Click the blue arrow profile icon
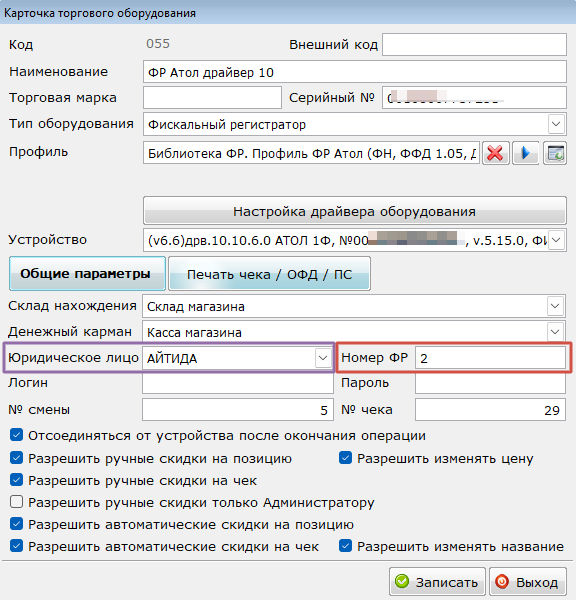This screenshot has height=600, width=576. pyautogui.click(x=526, y=153)
